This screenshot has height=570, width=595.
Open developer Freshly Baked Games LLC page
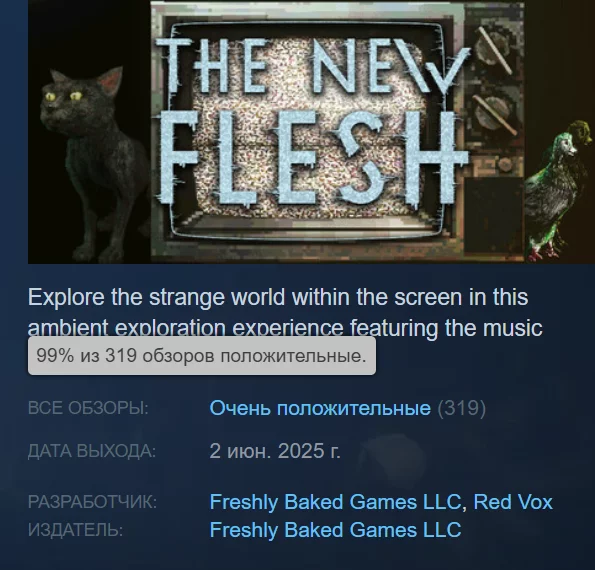(x=335, y=502)
